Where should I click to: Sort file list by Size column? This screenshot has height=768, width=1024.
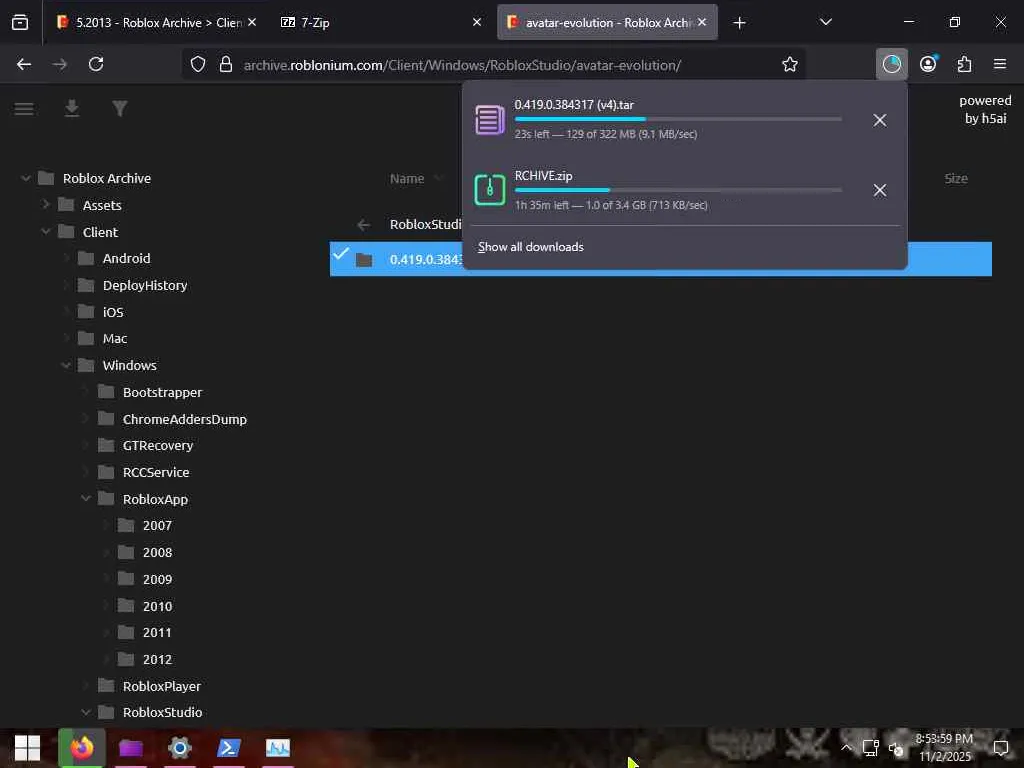[x=956, y=178]
